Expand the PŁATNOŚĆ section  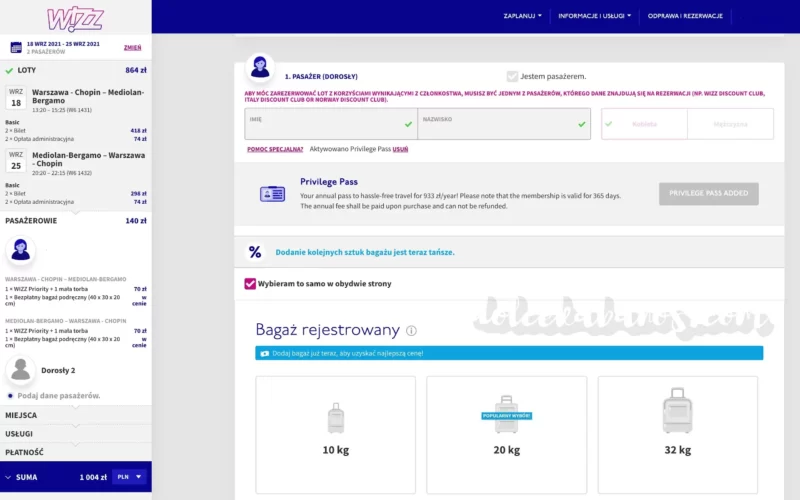coord(76,452)
